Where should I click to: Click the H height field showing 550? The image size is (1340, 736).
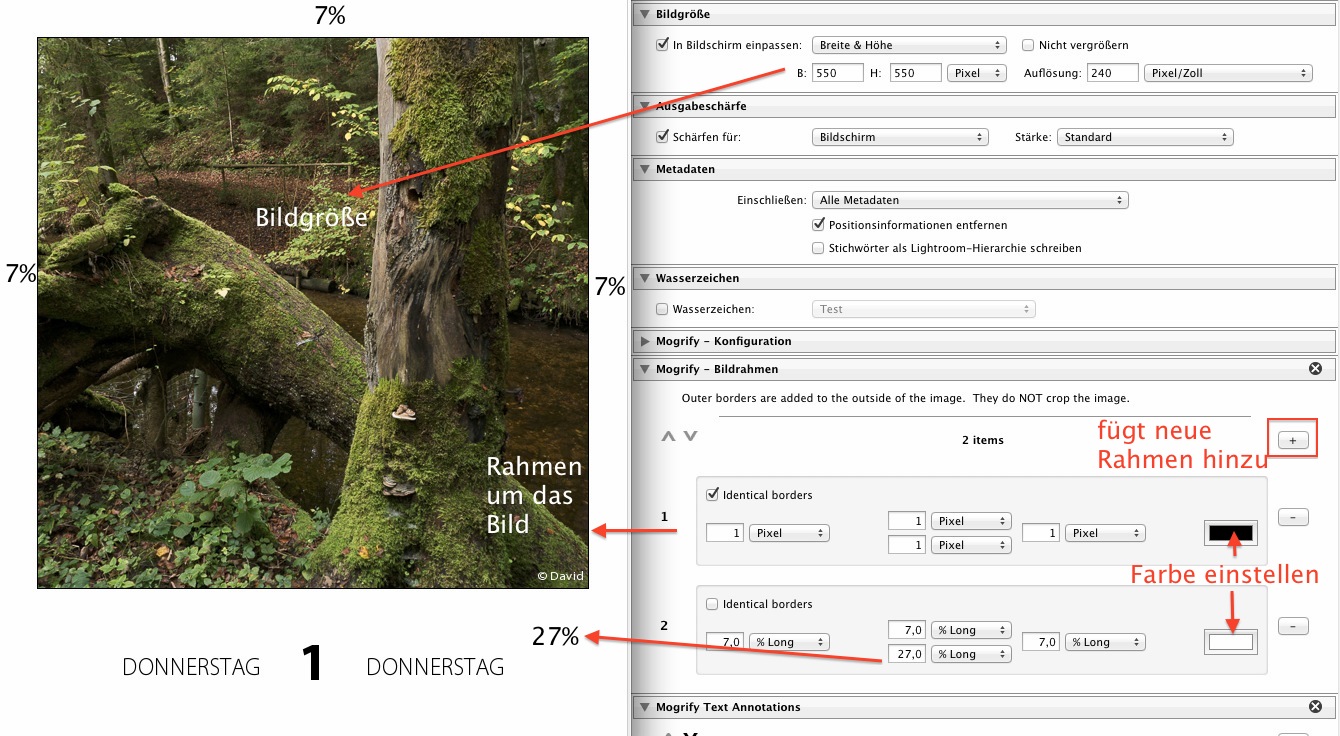pos(916,73)
